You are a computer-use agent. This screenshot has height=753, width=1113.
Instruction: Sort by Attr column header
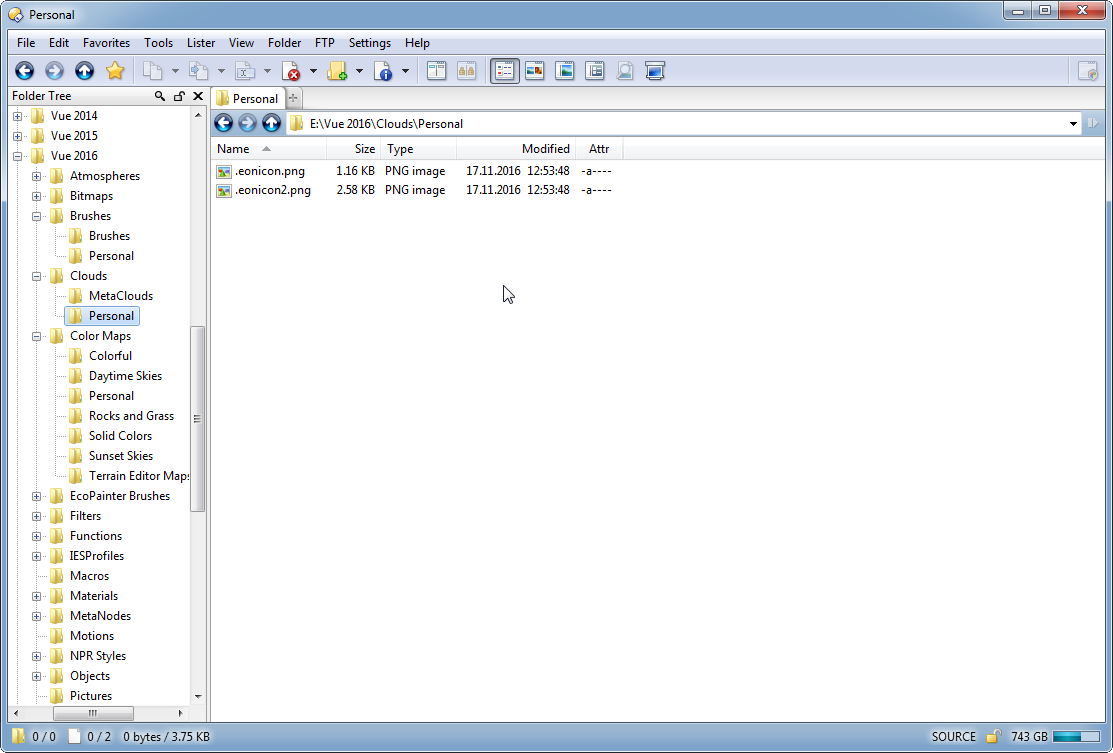click(599, 149)
